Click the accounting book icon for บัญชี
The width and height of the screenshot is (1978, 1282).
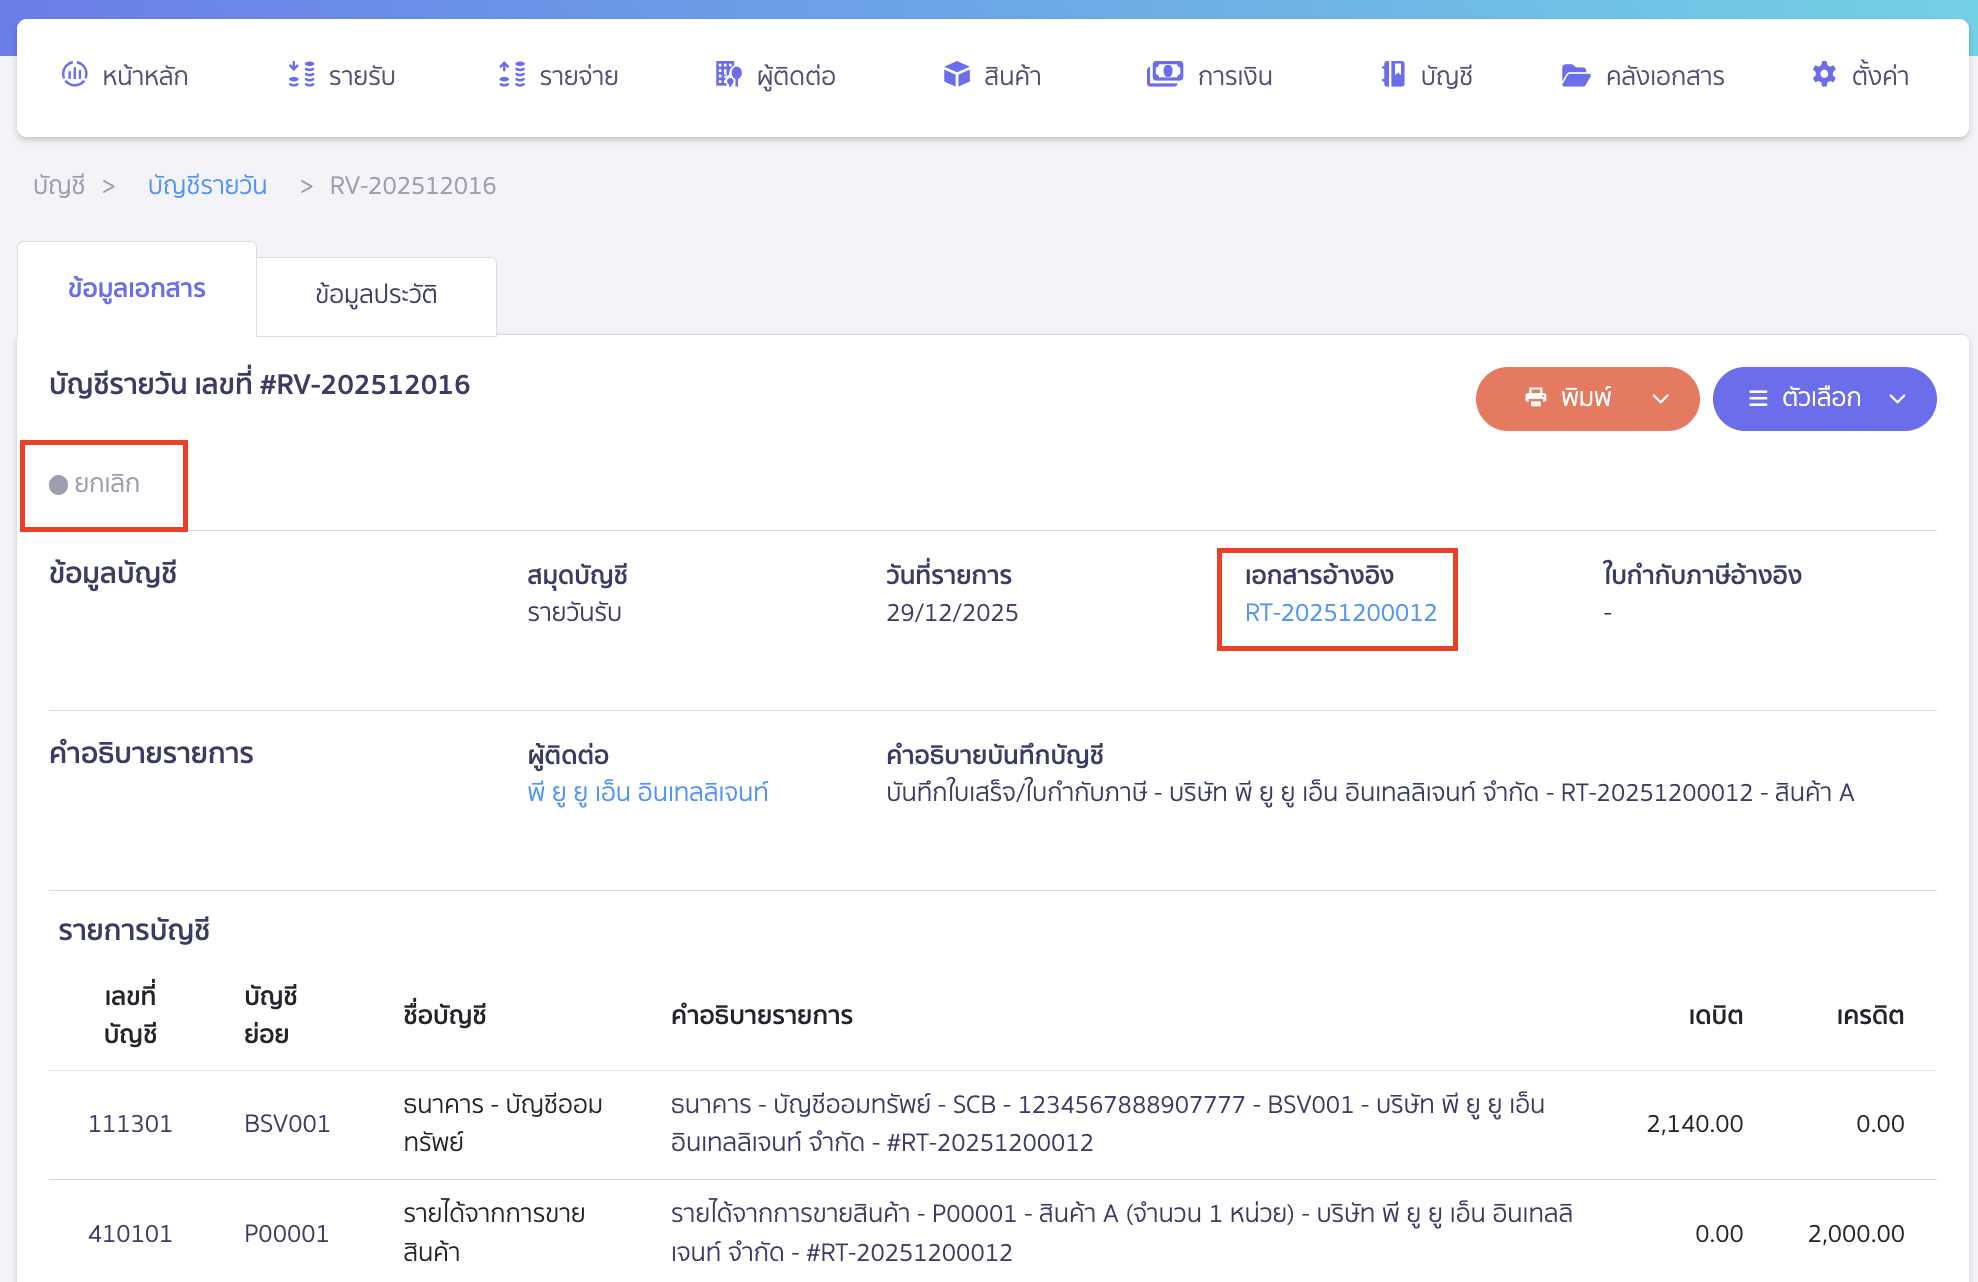coord(1393,75)
